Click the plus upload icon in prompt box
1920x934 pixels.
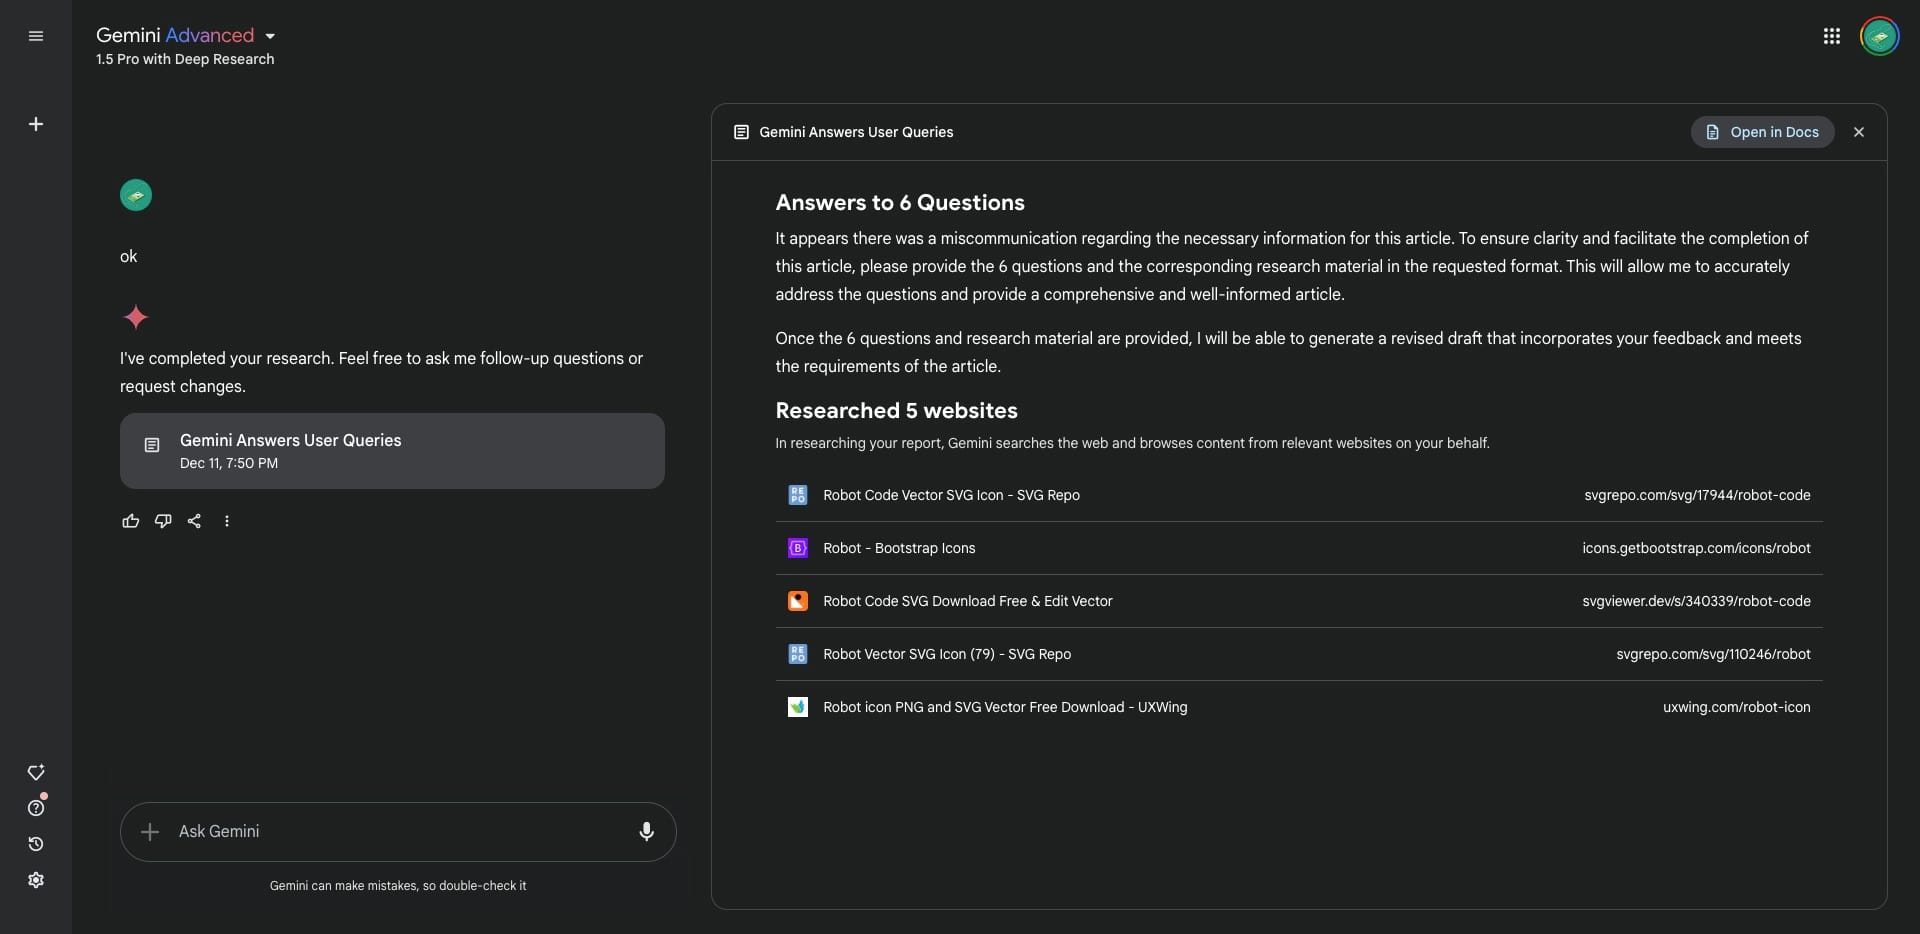pyautogui.click(x=150, y=831)
